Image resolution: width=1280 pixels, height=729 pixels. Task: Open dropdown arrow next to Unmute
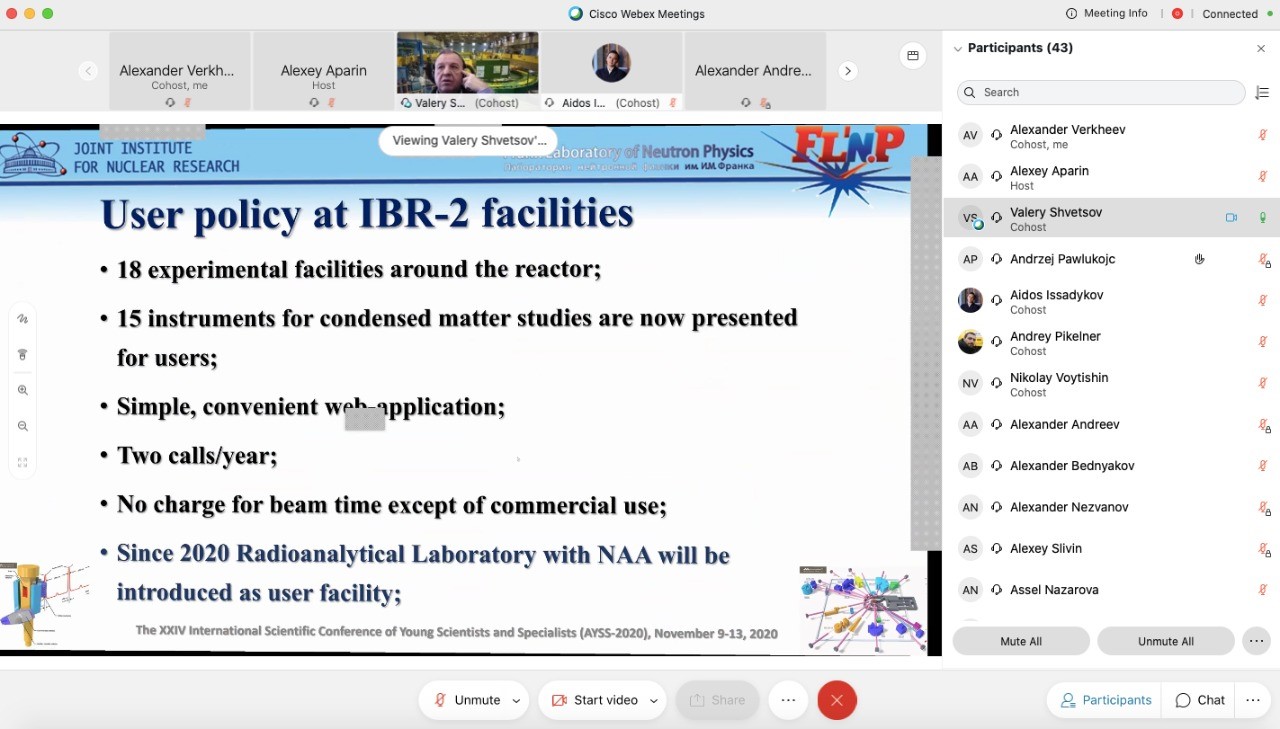tap(516, 701)
